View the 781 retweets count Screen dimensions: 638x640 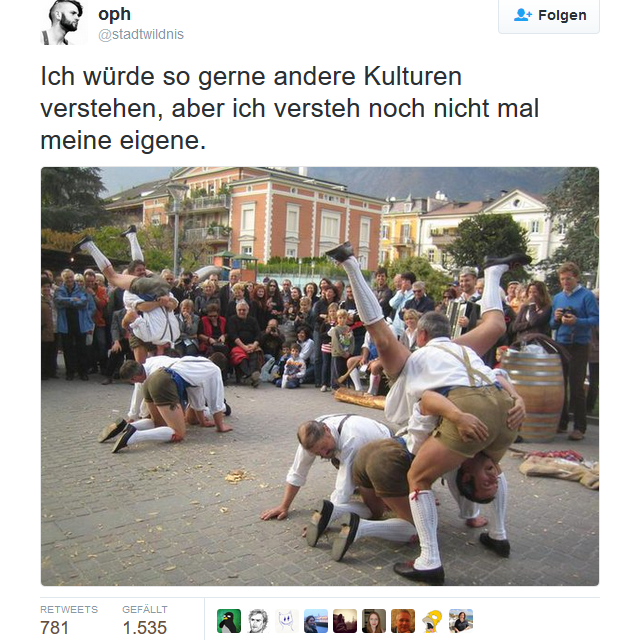click(x=54, y=627)
